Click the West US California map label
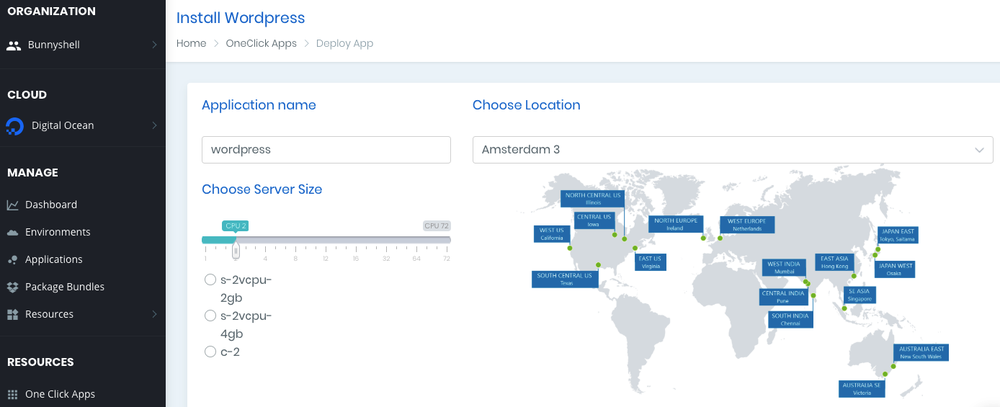The height and width of the screenshot is (407, 1000). 552,234
